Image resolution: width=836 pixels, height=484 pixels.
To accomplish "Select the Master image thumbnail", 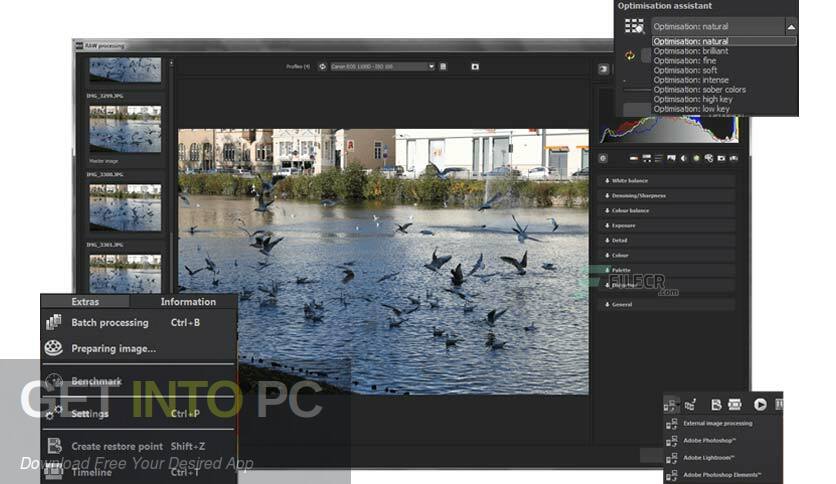I will point(125,129).
